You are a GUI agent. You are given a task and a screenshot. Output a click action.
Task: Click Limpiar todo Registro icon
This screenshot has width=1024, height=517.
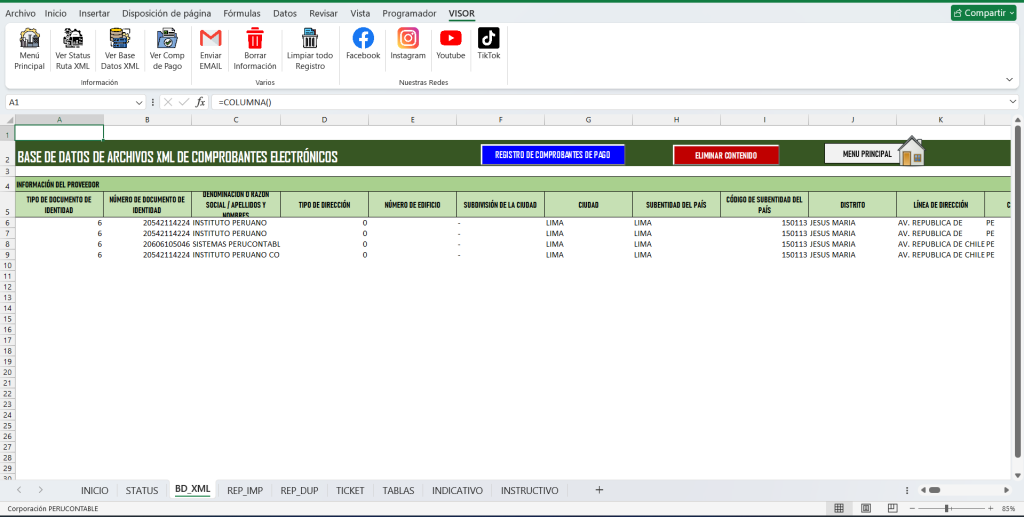click(310, 39)
